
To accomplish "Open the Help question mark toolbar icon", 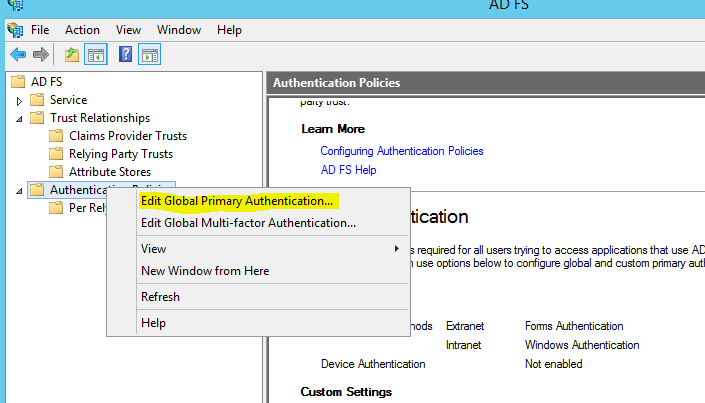I will point(125,54).
